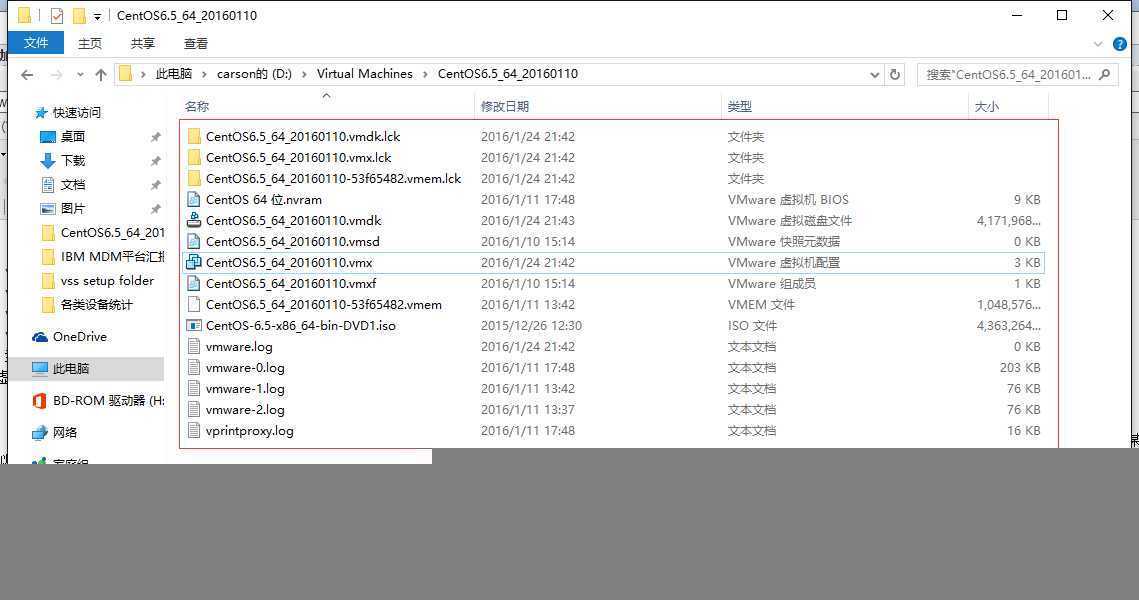Click the 2015/12/26 12:30 date cell
1139x600 pixels.
coord(531,325)
